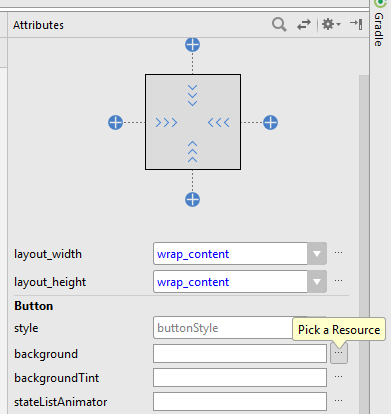Pick a resource for layout_width
This screenshot has width=392, height=414.
click(338, 253)
